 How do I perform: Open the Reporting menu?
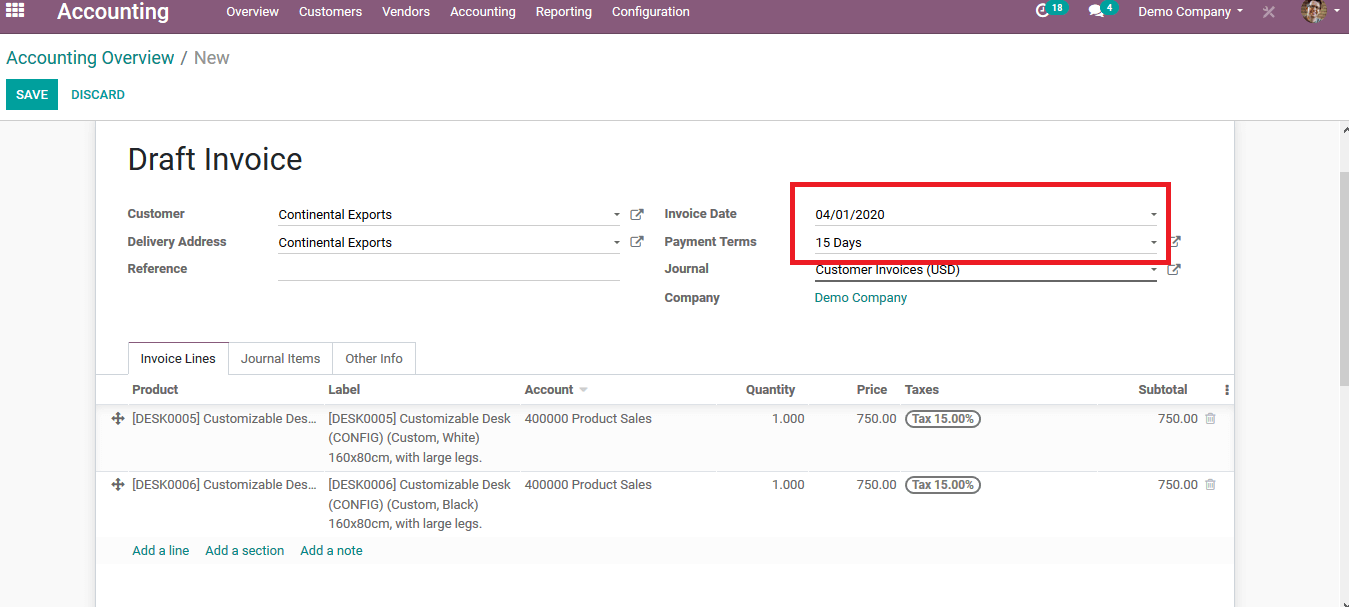point(564,12)
